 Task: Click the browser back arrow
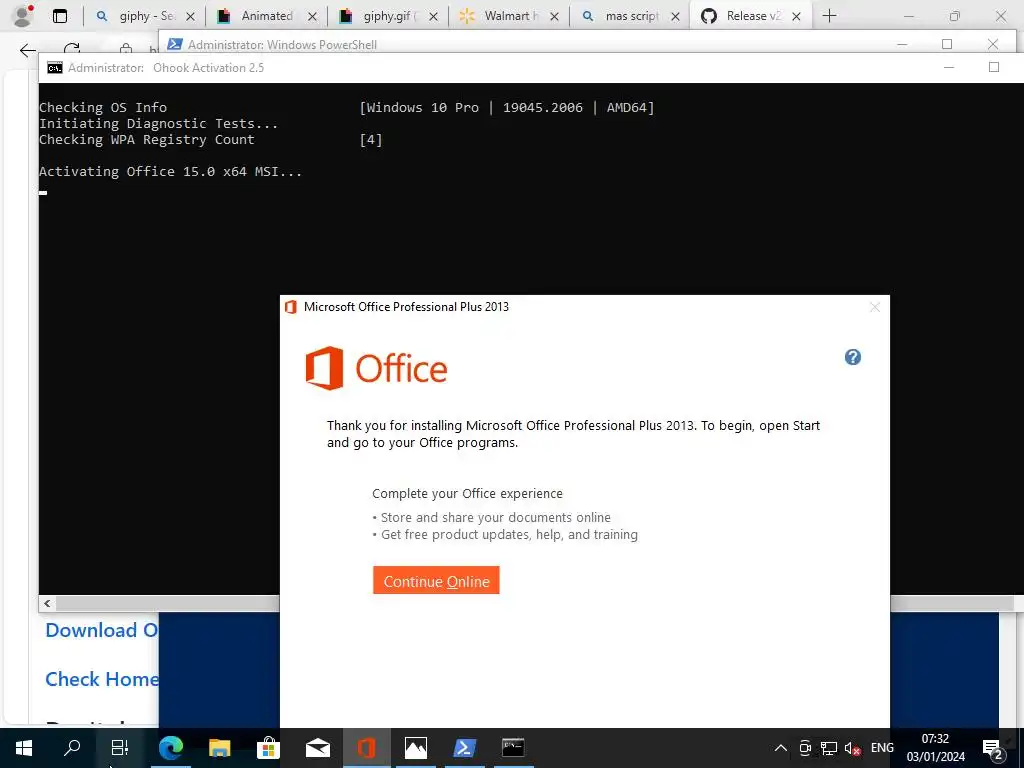click(x=27, y=50)
